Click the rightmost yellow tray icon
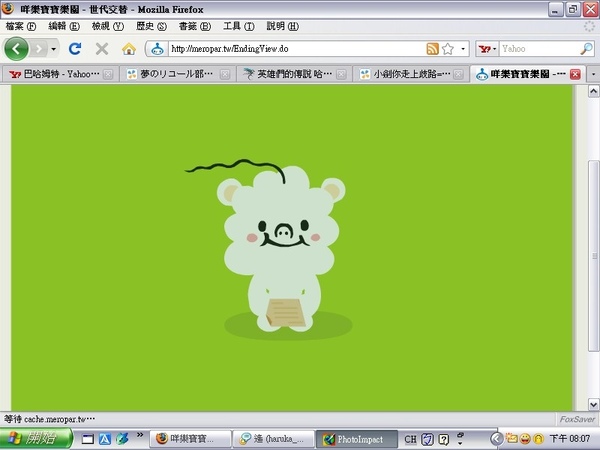 539,439
